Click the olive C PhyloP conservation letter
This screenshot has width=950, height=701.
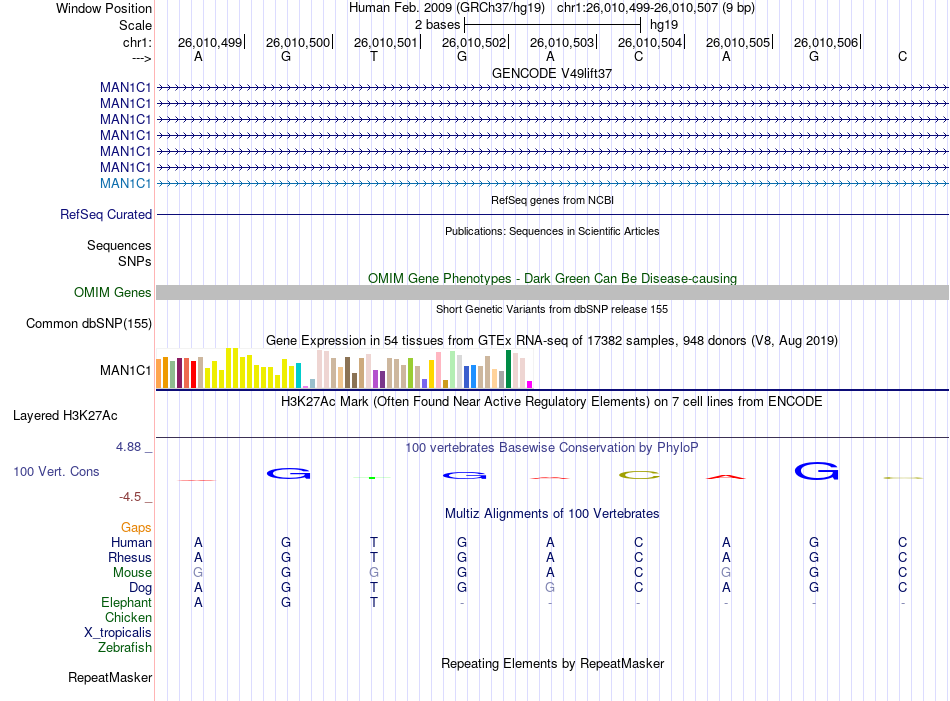coord(639,476)
